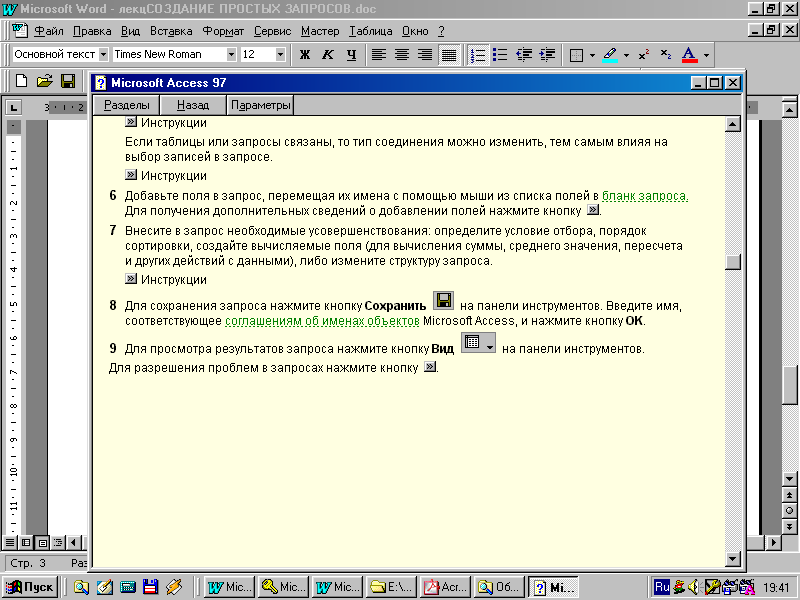Apply subscript formatting
Image resolution: width=800 pixels, height=600 pixels.
pos(666,55)
